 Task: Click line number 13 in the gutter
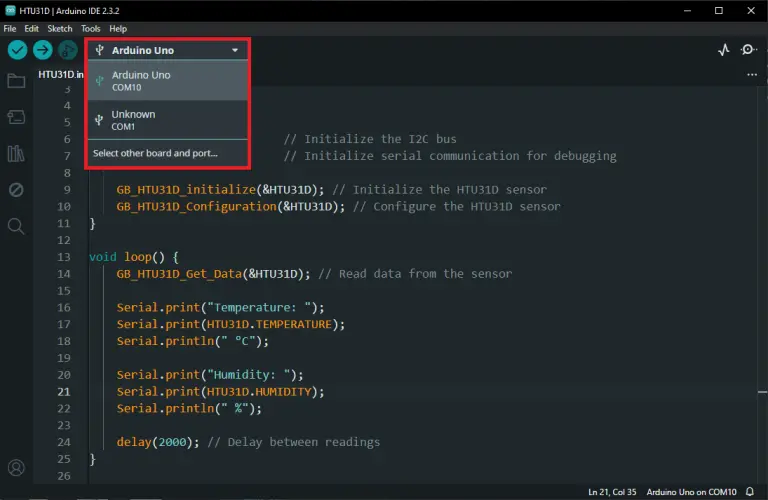coord(64,257)
